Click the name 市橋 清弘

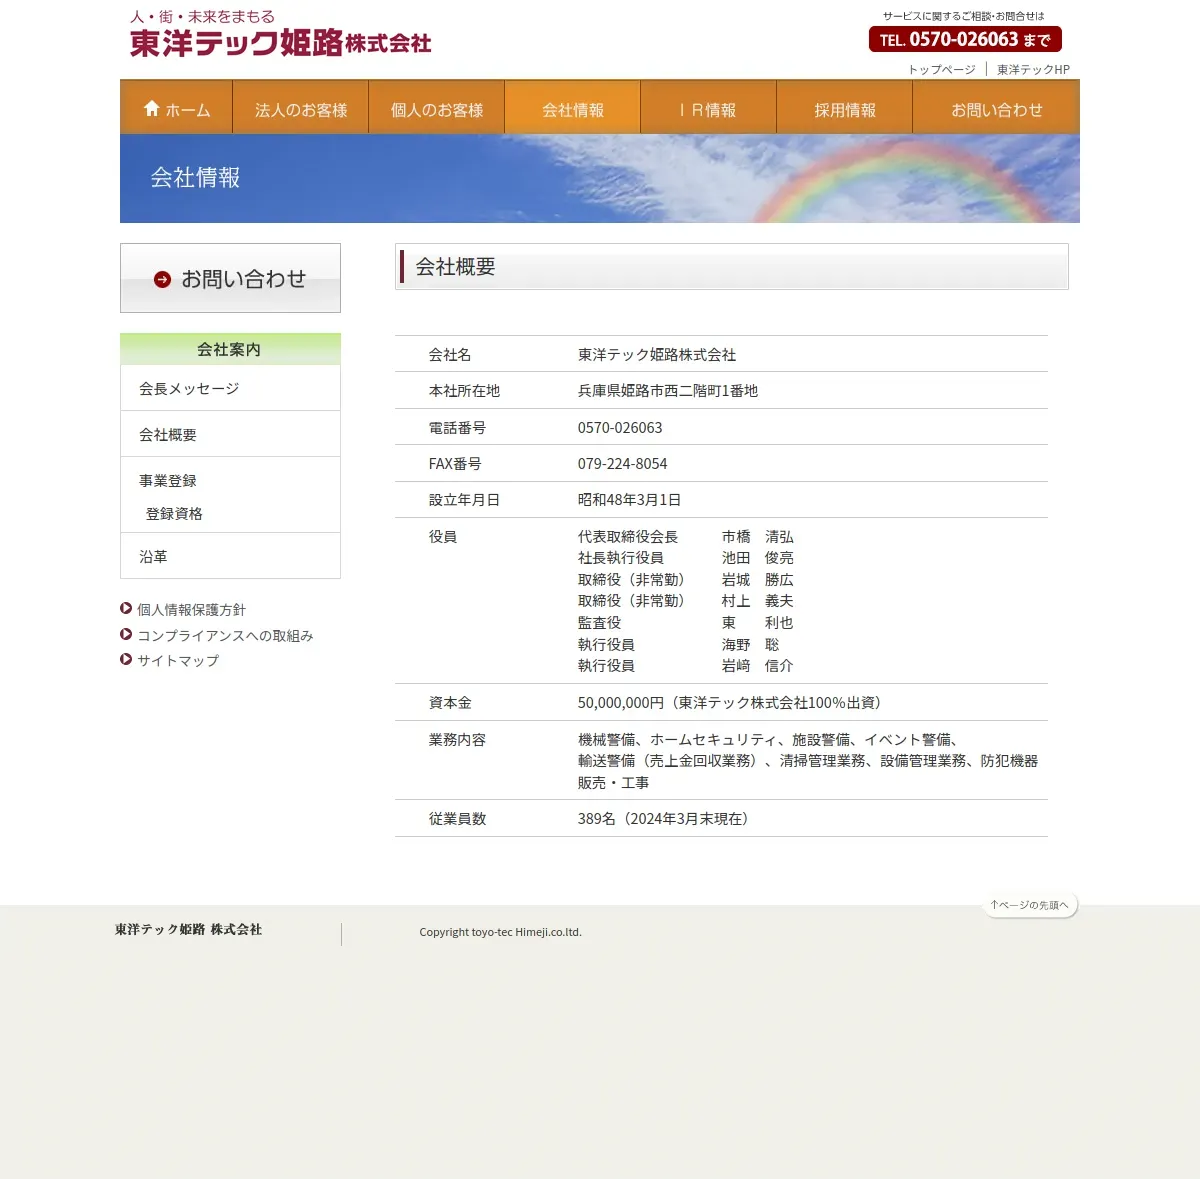pyautogui.click(x=758, y=536)
